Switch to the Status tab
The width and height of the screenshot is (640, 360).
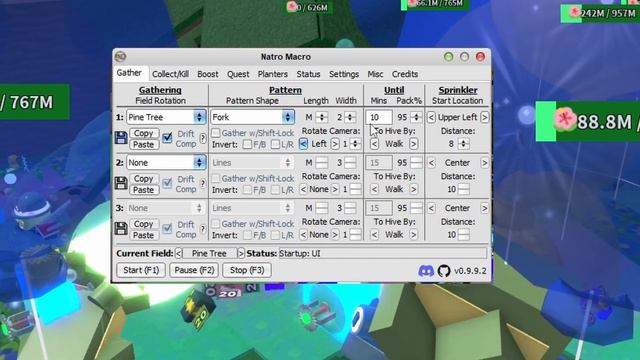click(x=308, y=74)
